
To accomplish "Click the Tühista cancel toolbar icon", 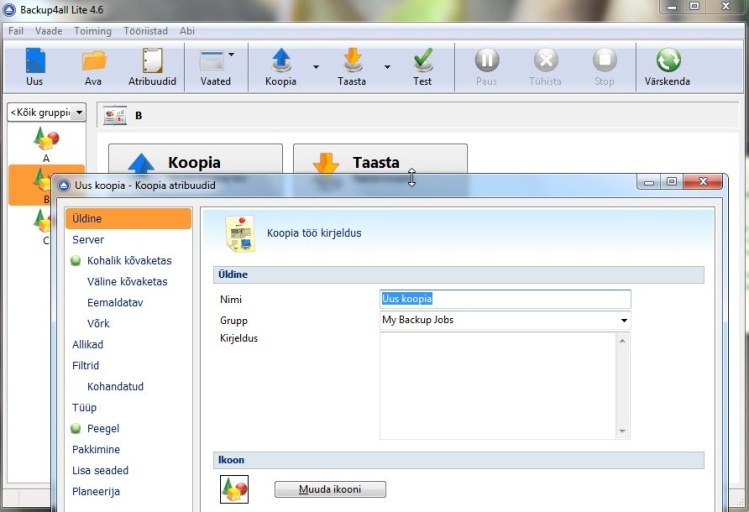I will pyautogui.click(x=546, y=61).
